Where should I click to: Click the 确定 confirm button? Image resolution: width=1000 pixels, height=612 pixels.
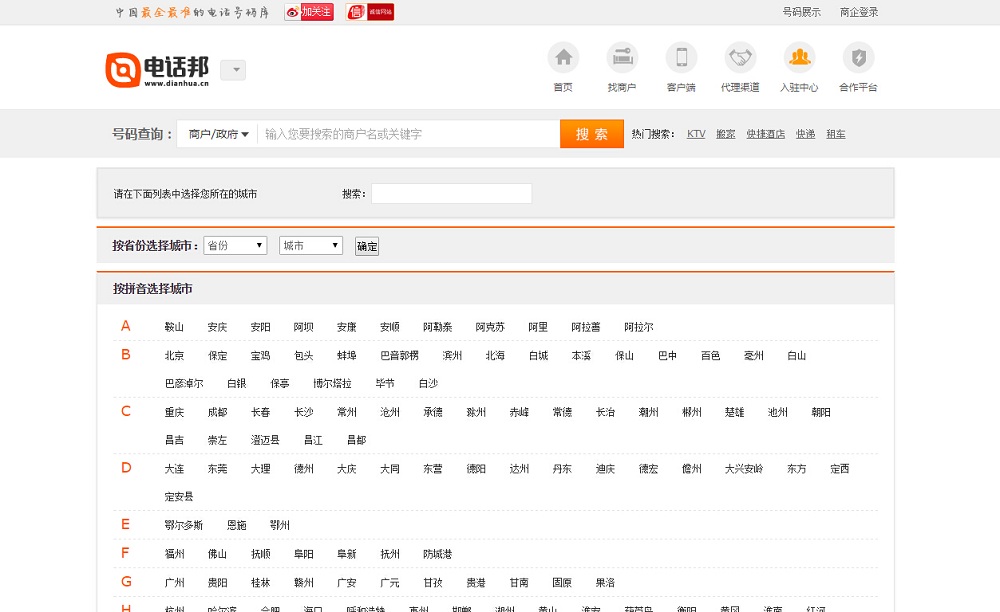coord(367,246)
